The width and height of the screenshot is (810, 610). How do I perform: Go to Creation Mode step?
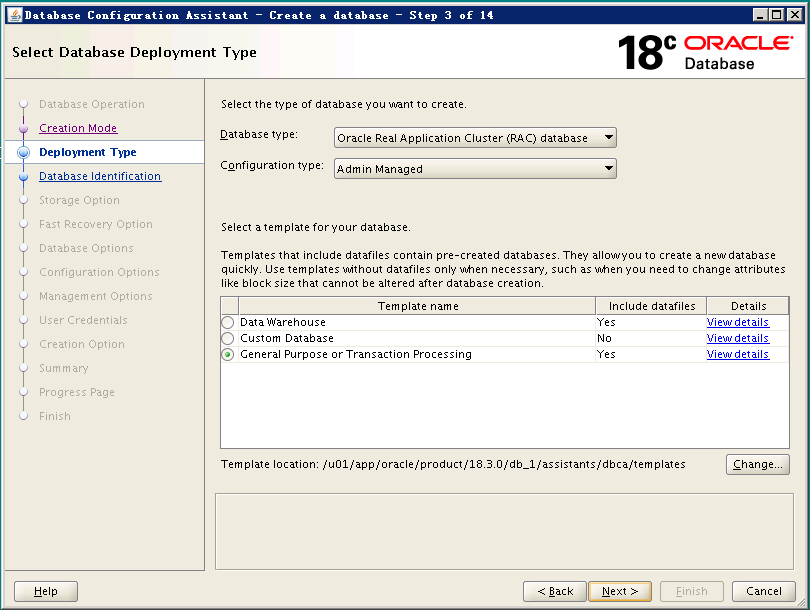78,128
